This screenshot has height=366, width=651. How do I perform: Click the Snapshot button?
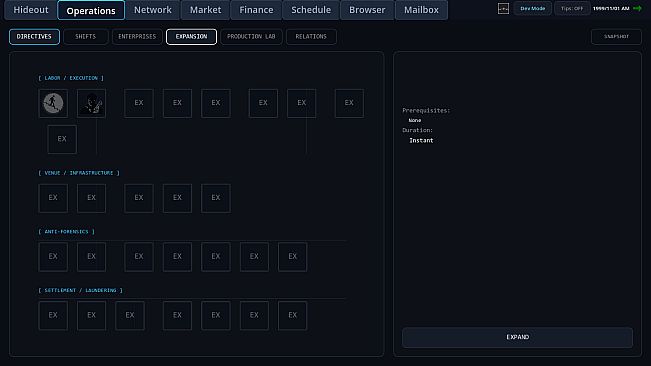click(616, 37)
